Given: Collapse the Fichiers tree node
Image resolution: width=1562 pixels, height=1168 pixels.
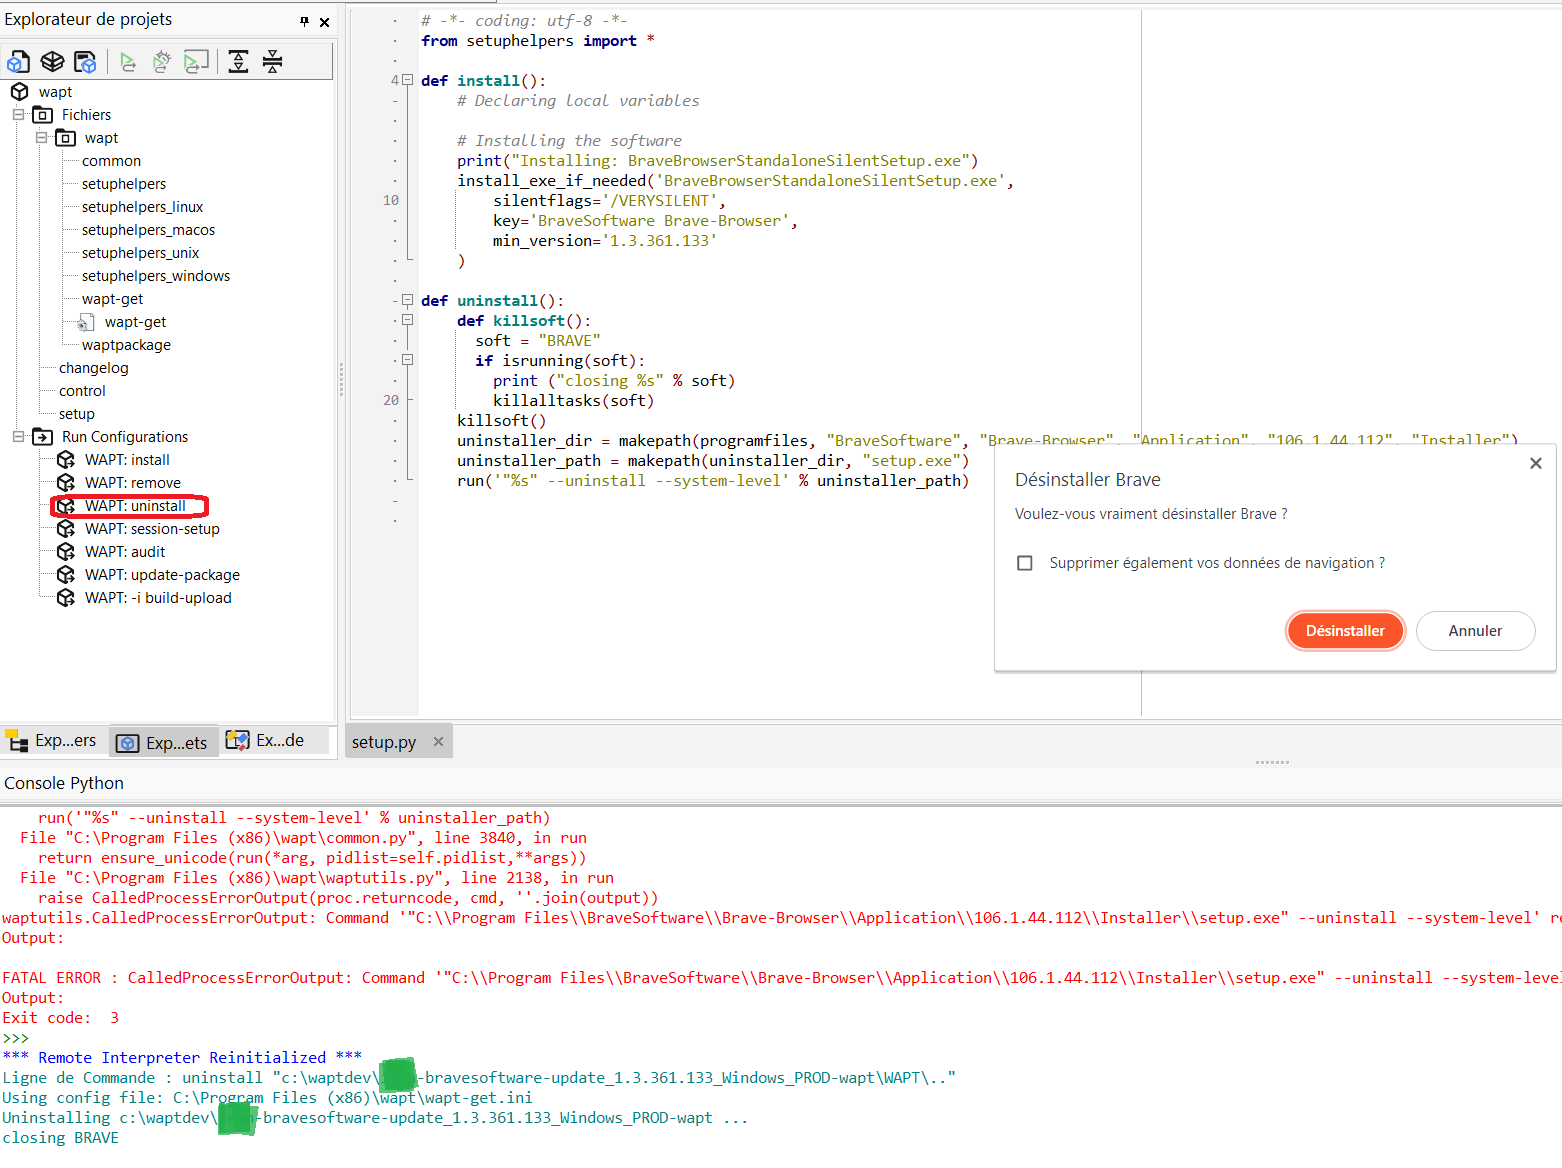Looking at the screenshot, I should click(x=18, y=115).
